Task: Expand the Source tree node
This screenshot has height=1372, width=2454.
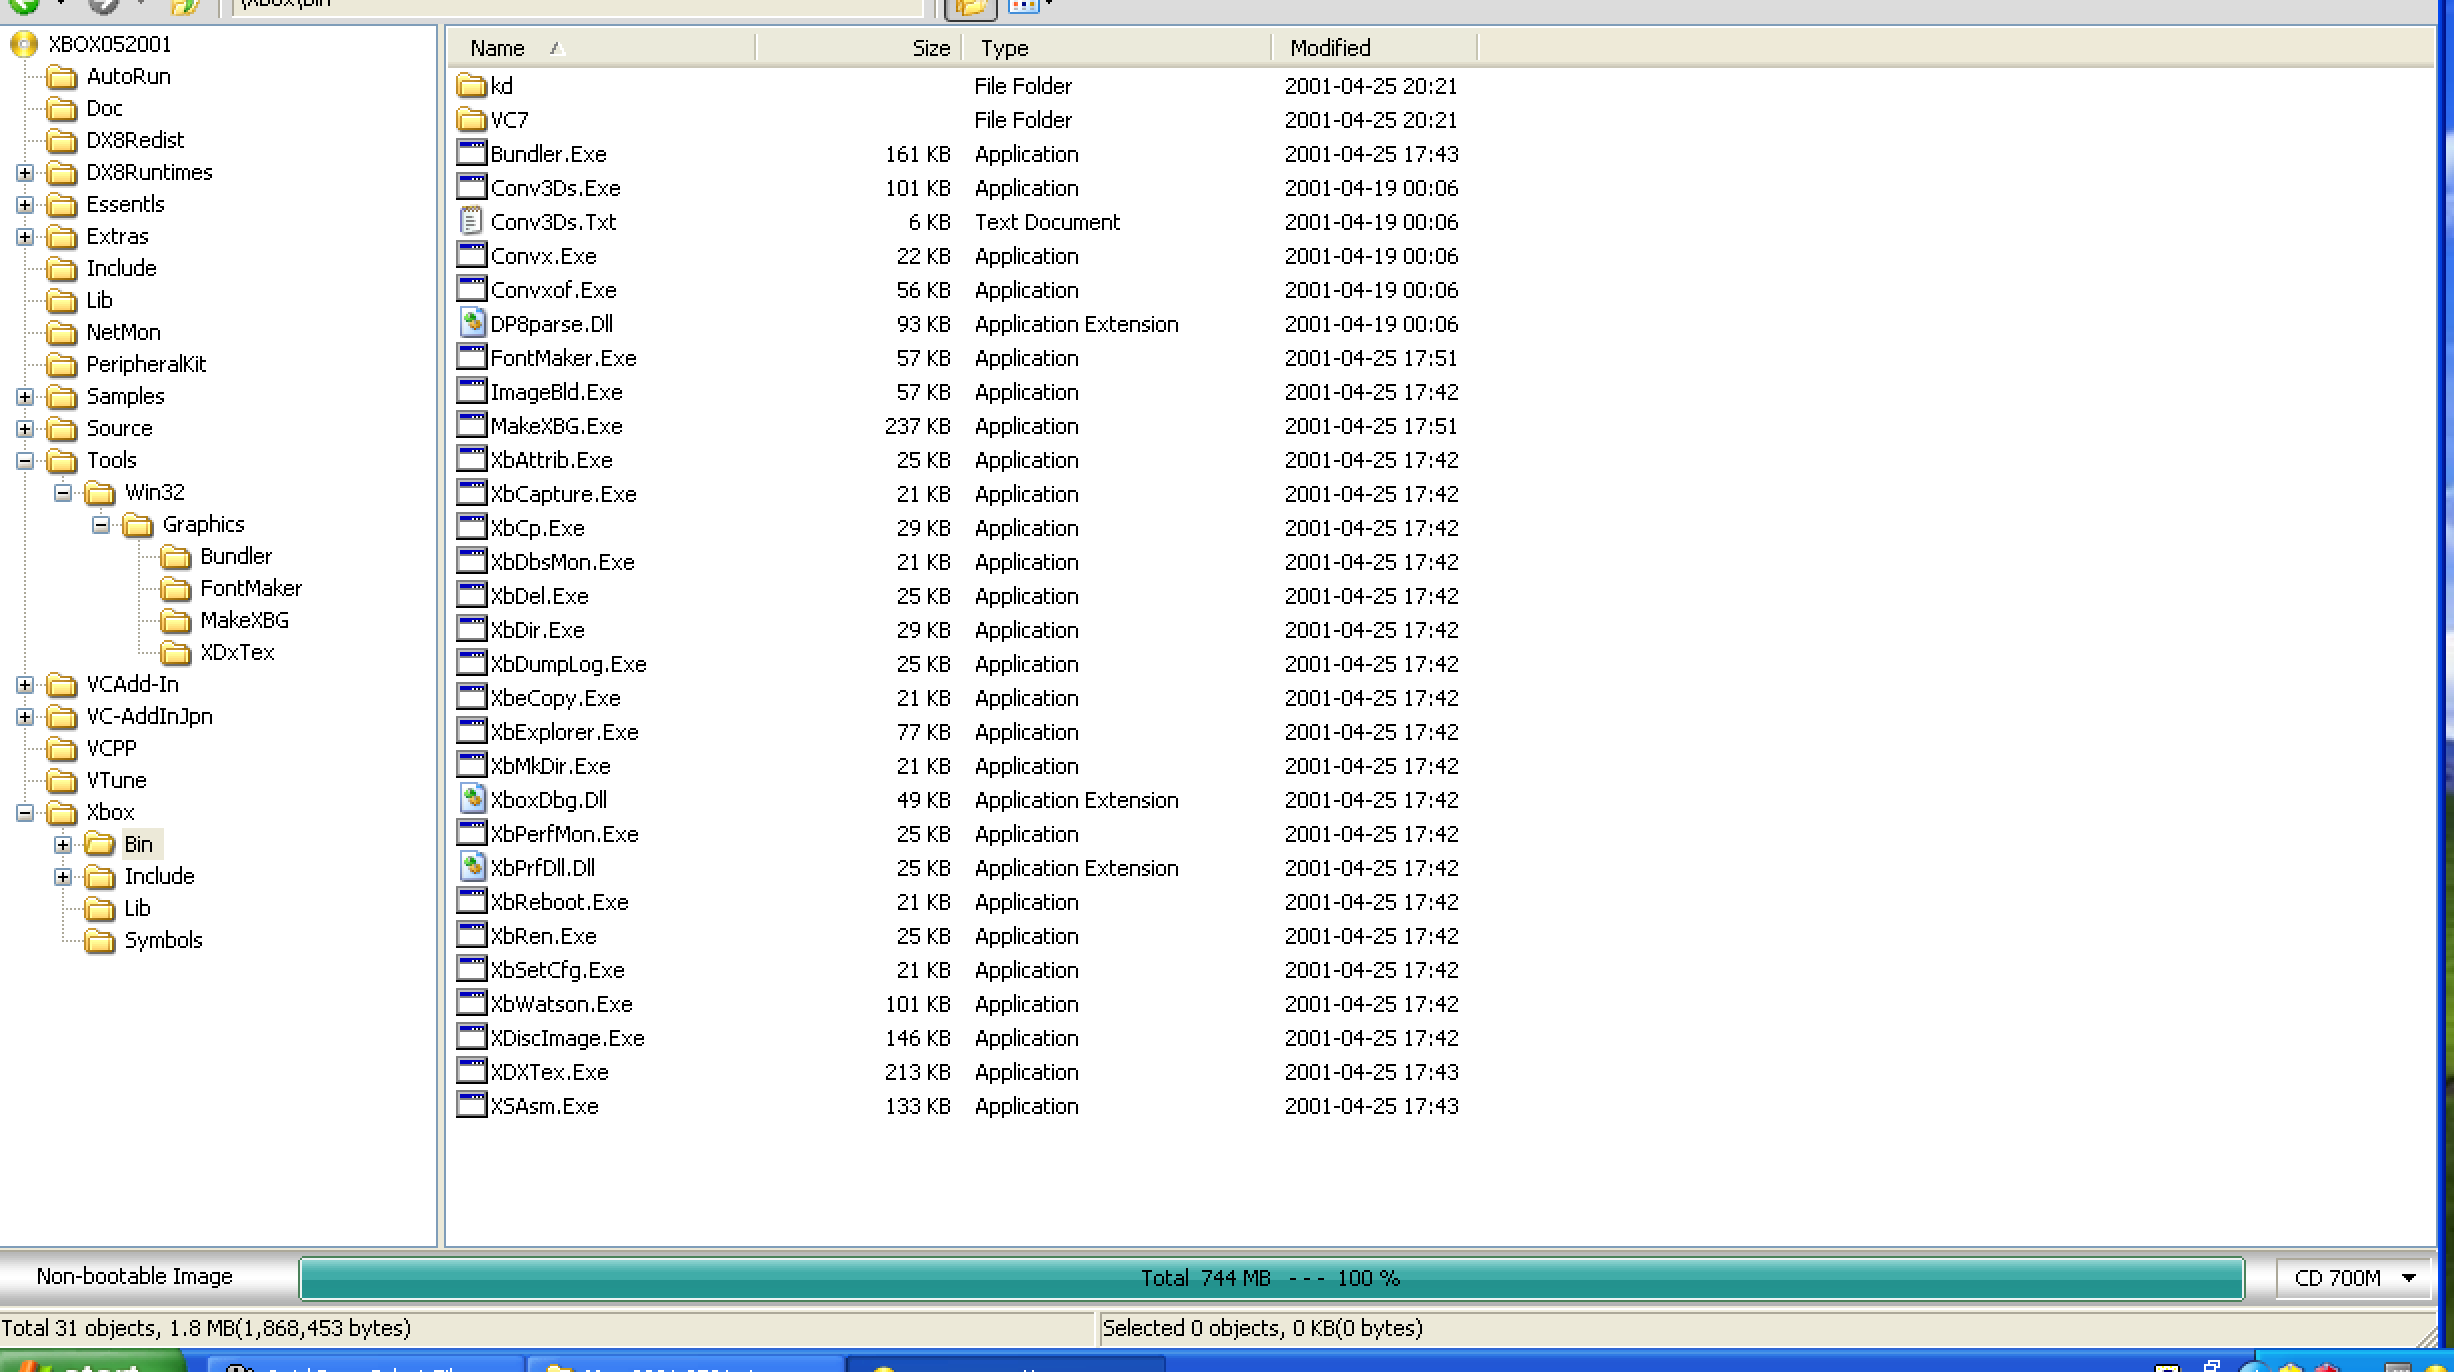Action: (25, 429)
